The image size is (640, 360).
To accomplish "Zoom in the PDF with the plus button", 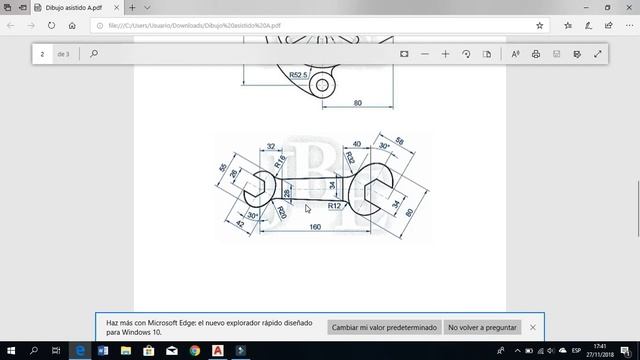I will click(x=445, y=54).
